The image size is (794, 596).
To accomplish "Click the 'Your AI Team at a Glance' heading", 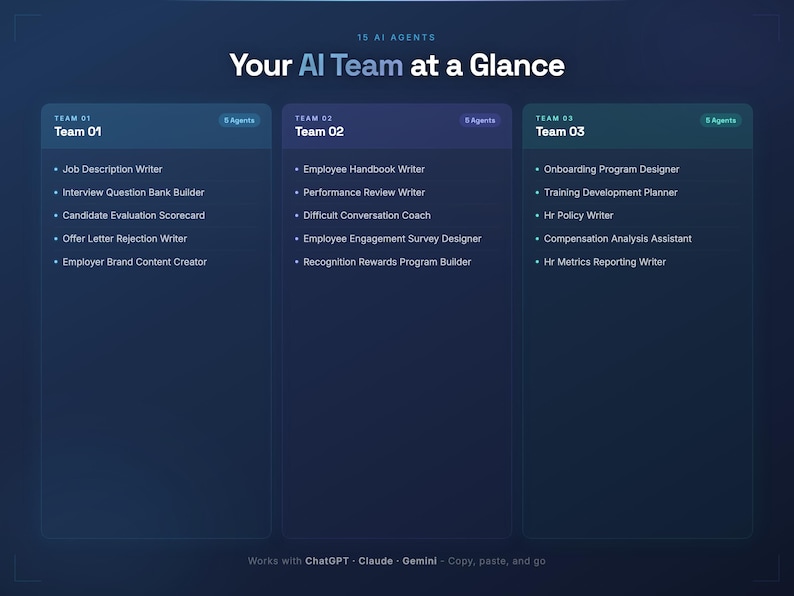I will tap(397, 65).
